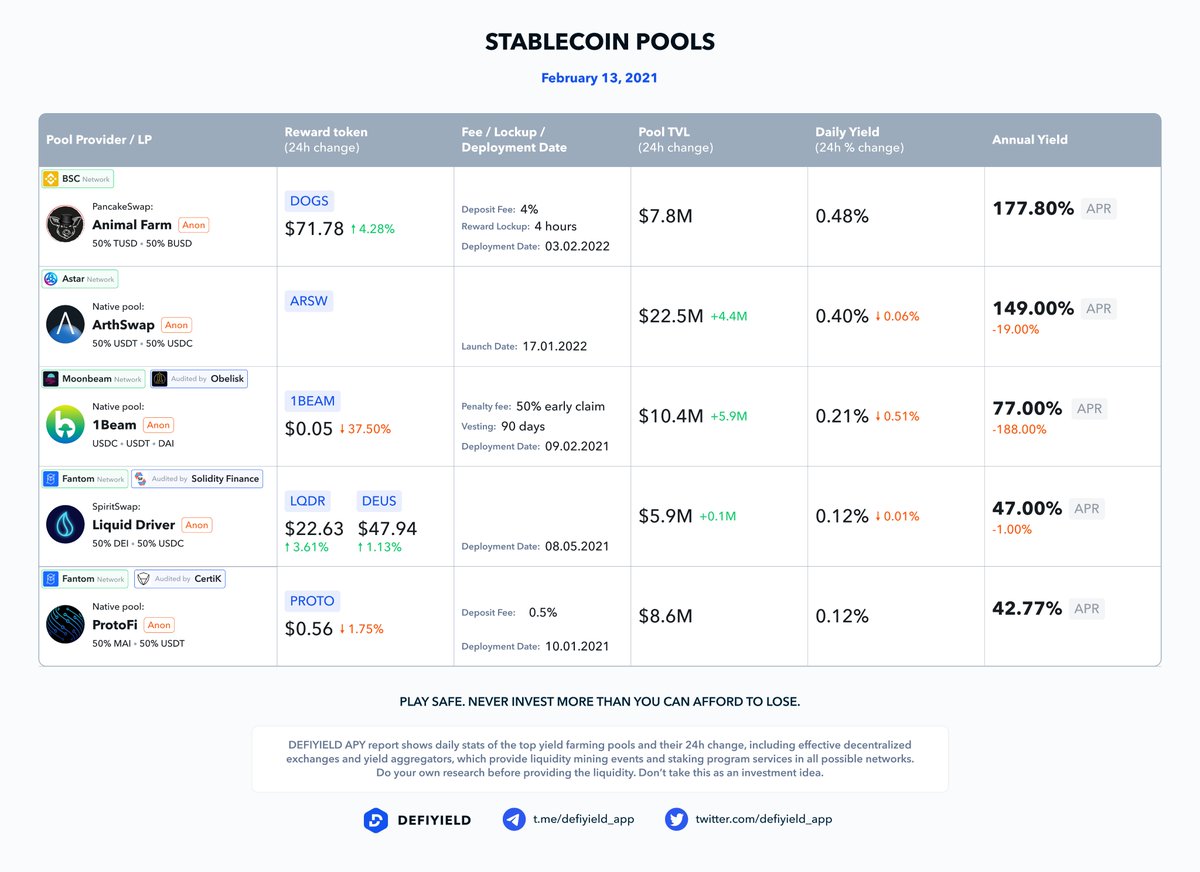Click the February 13, 2021 date

coord(599,78)
